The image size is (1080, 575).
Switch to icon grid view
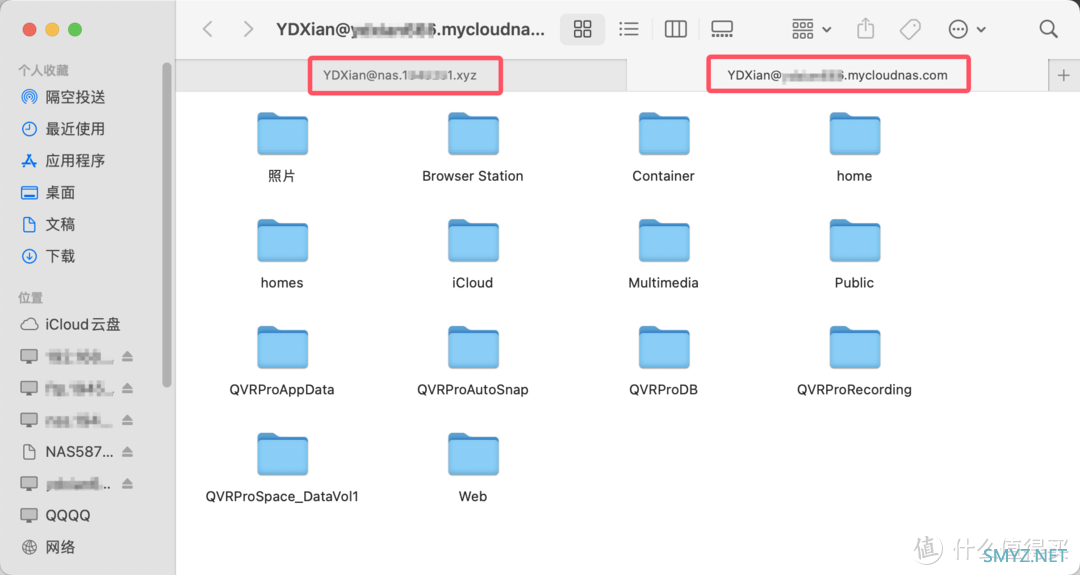pyautogui.click(x=583, y=29)
